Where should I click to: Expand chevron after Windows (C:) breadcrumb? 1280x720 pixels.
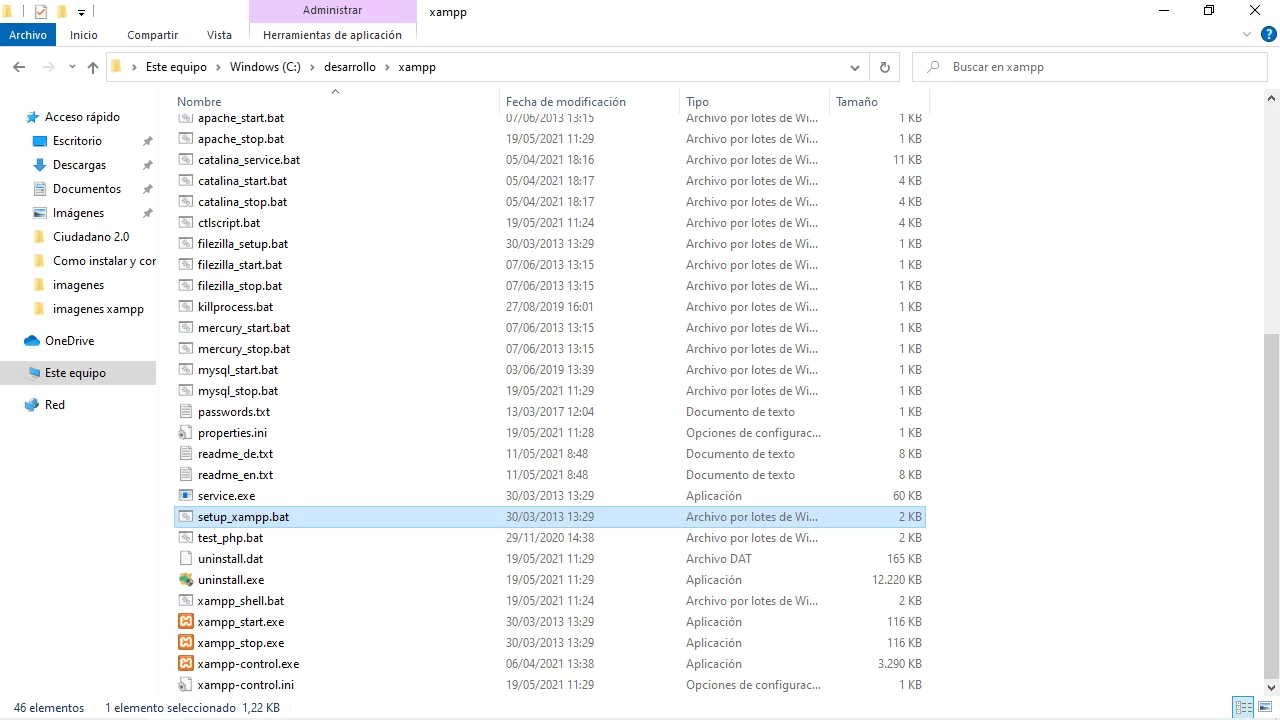[310, 67]
